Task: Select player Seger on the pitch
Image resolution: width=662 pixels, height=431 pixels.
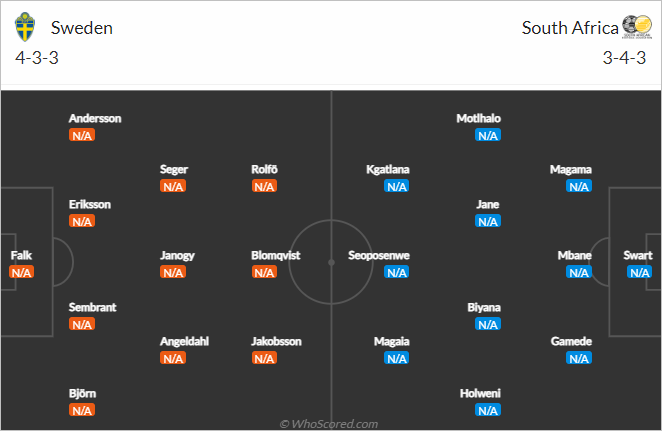Action: click(174, 169)
